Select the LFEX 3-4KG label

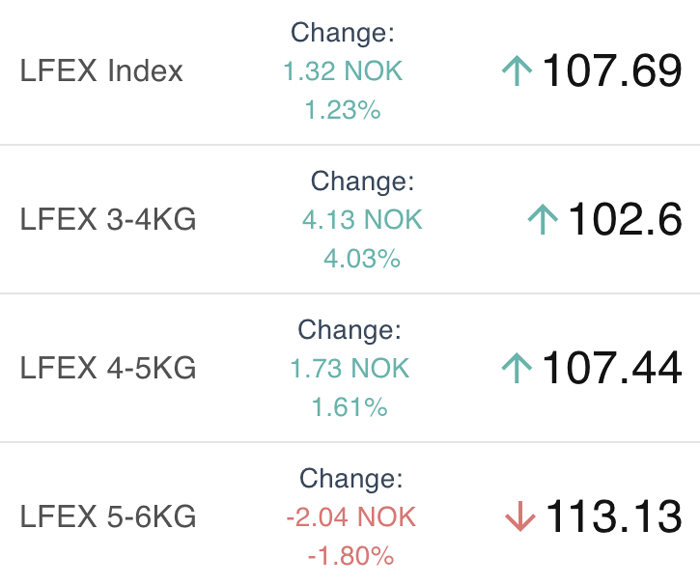point(108,219)
